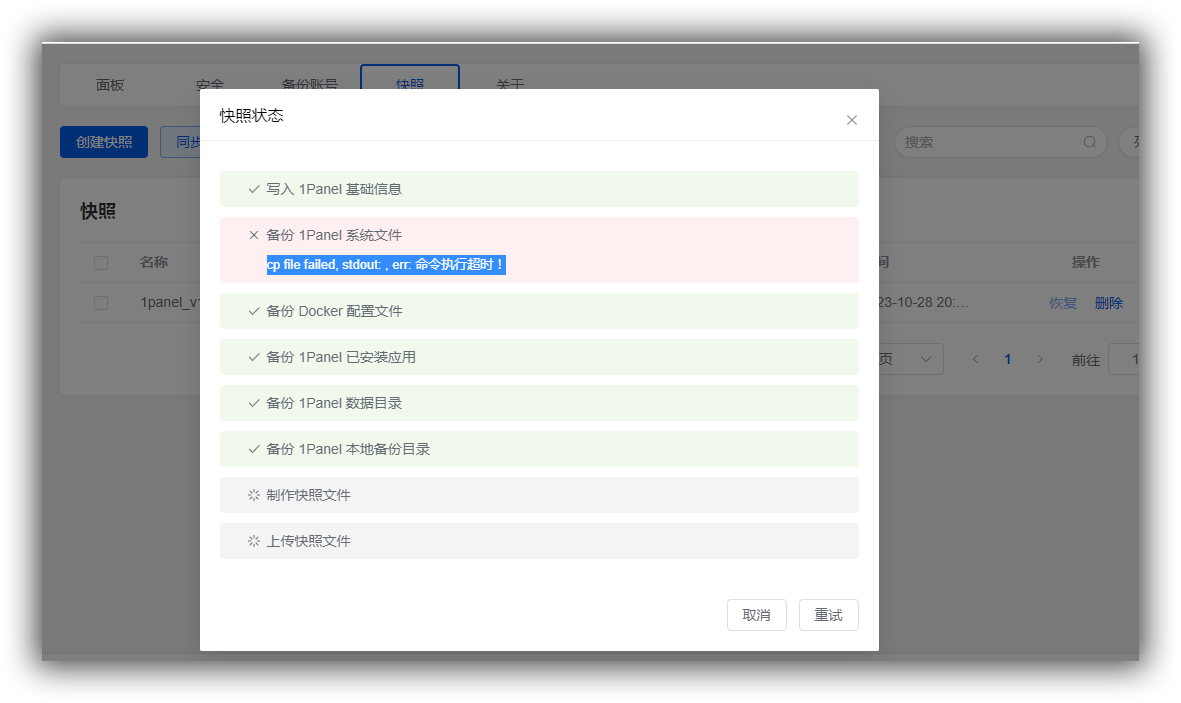Click the 备份 1Panel 已安装应用 step text
The height and width of the screenshot is (703, 1181).
pyautogui.click(x=340, y=357)
